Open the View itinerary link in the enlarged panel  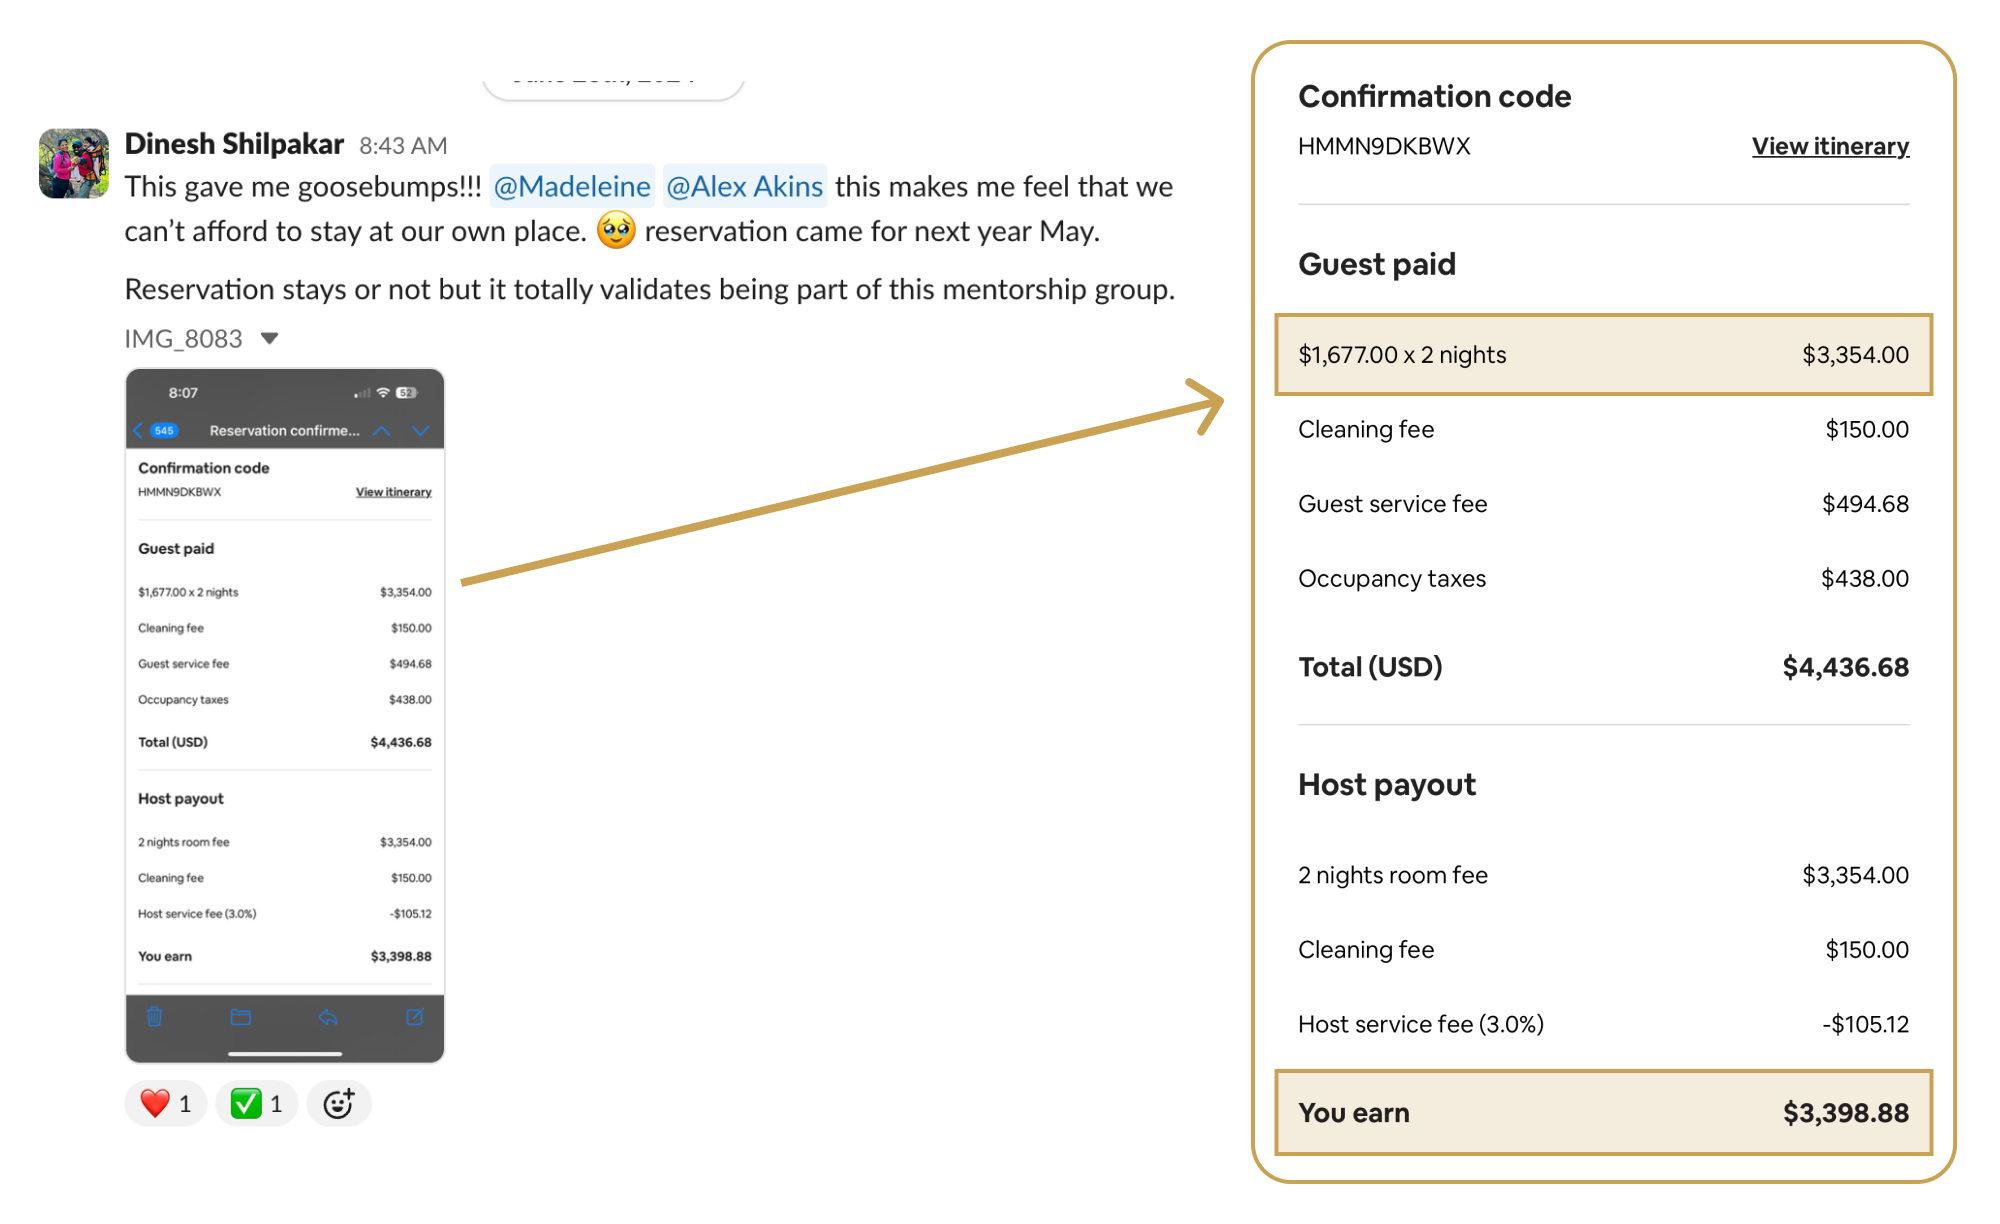(x=1829, y=146)
